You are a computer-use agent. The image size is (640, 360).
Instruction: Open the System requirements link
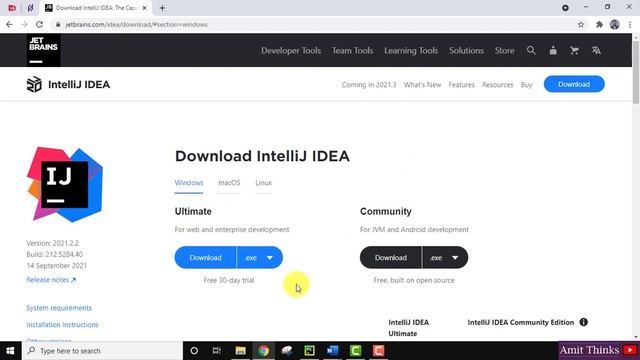(59, 308)
